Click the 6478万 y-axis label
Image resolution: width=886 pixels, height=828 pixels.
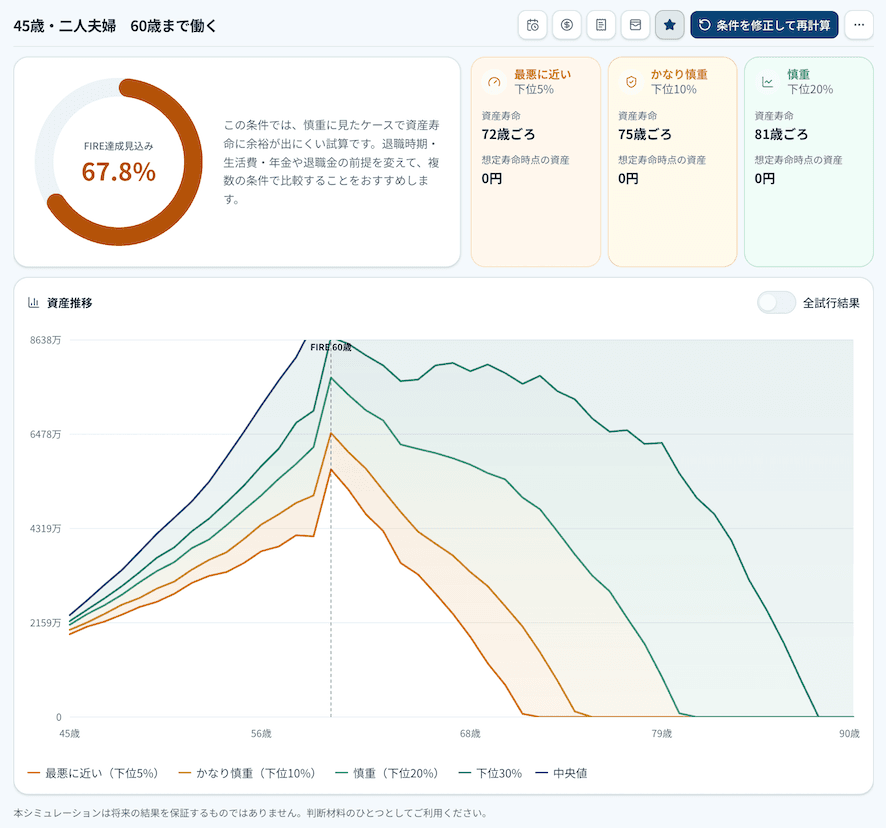coord(45,435)
